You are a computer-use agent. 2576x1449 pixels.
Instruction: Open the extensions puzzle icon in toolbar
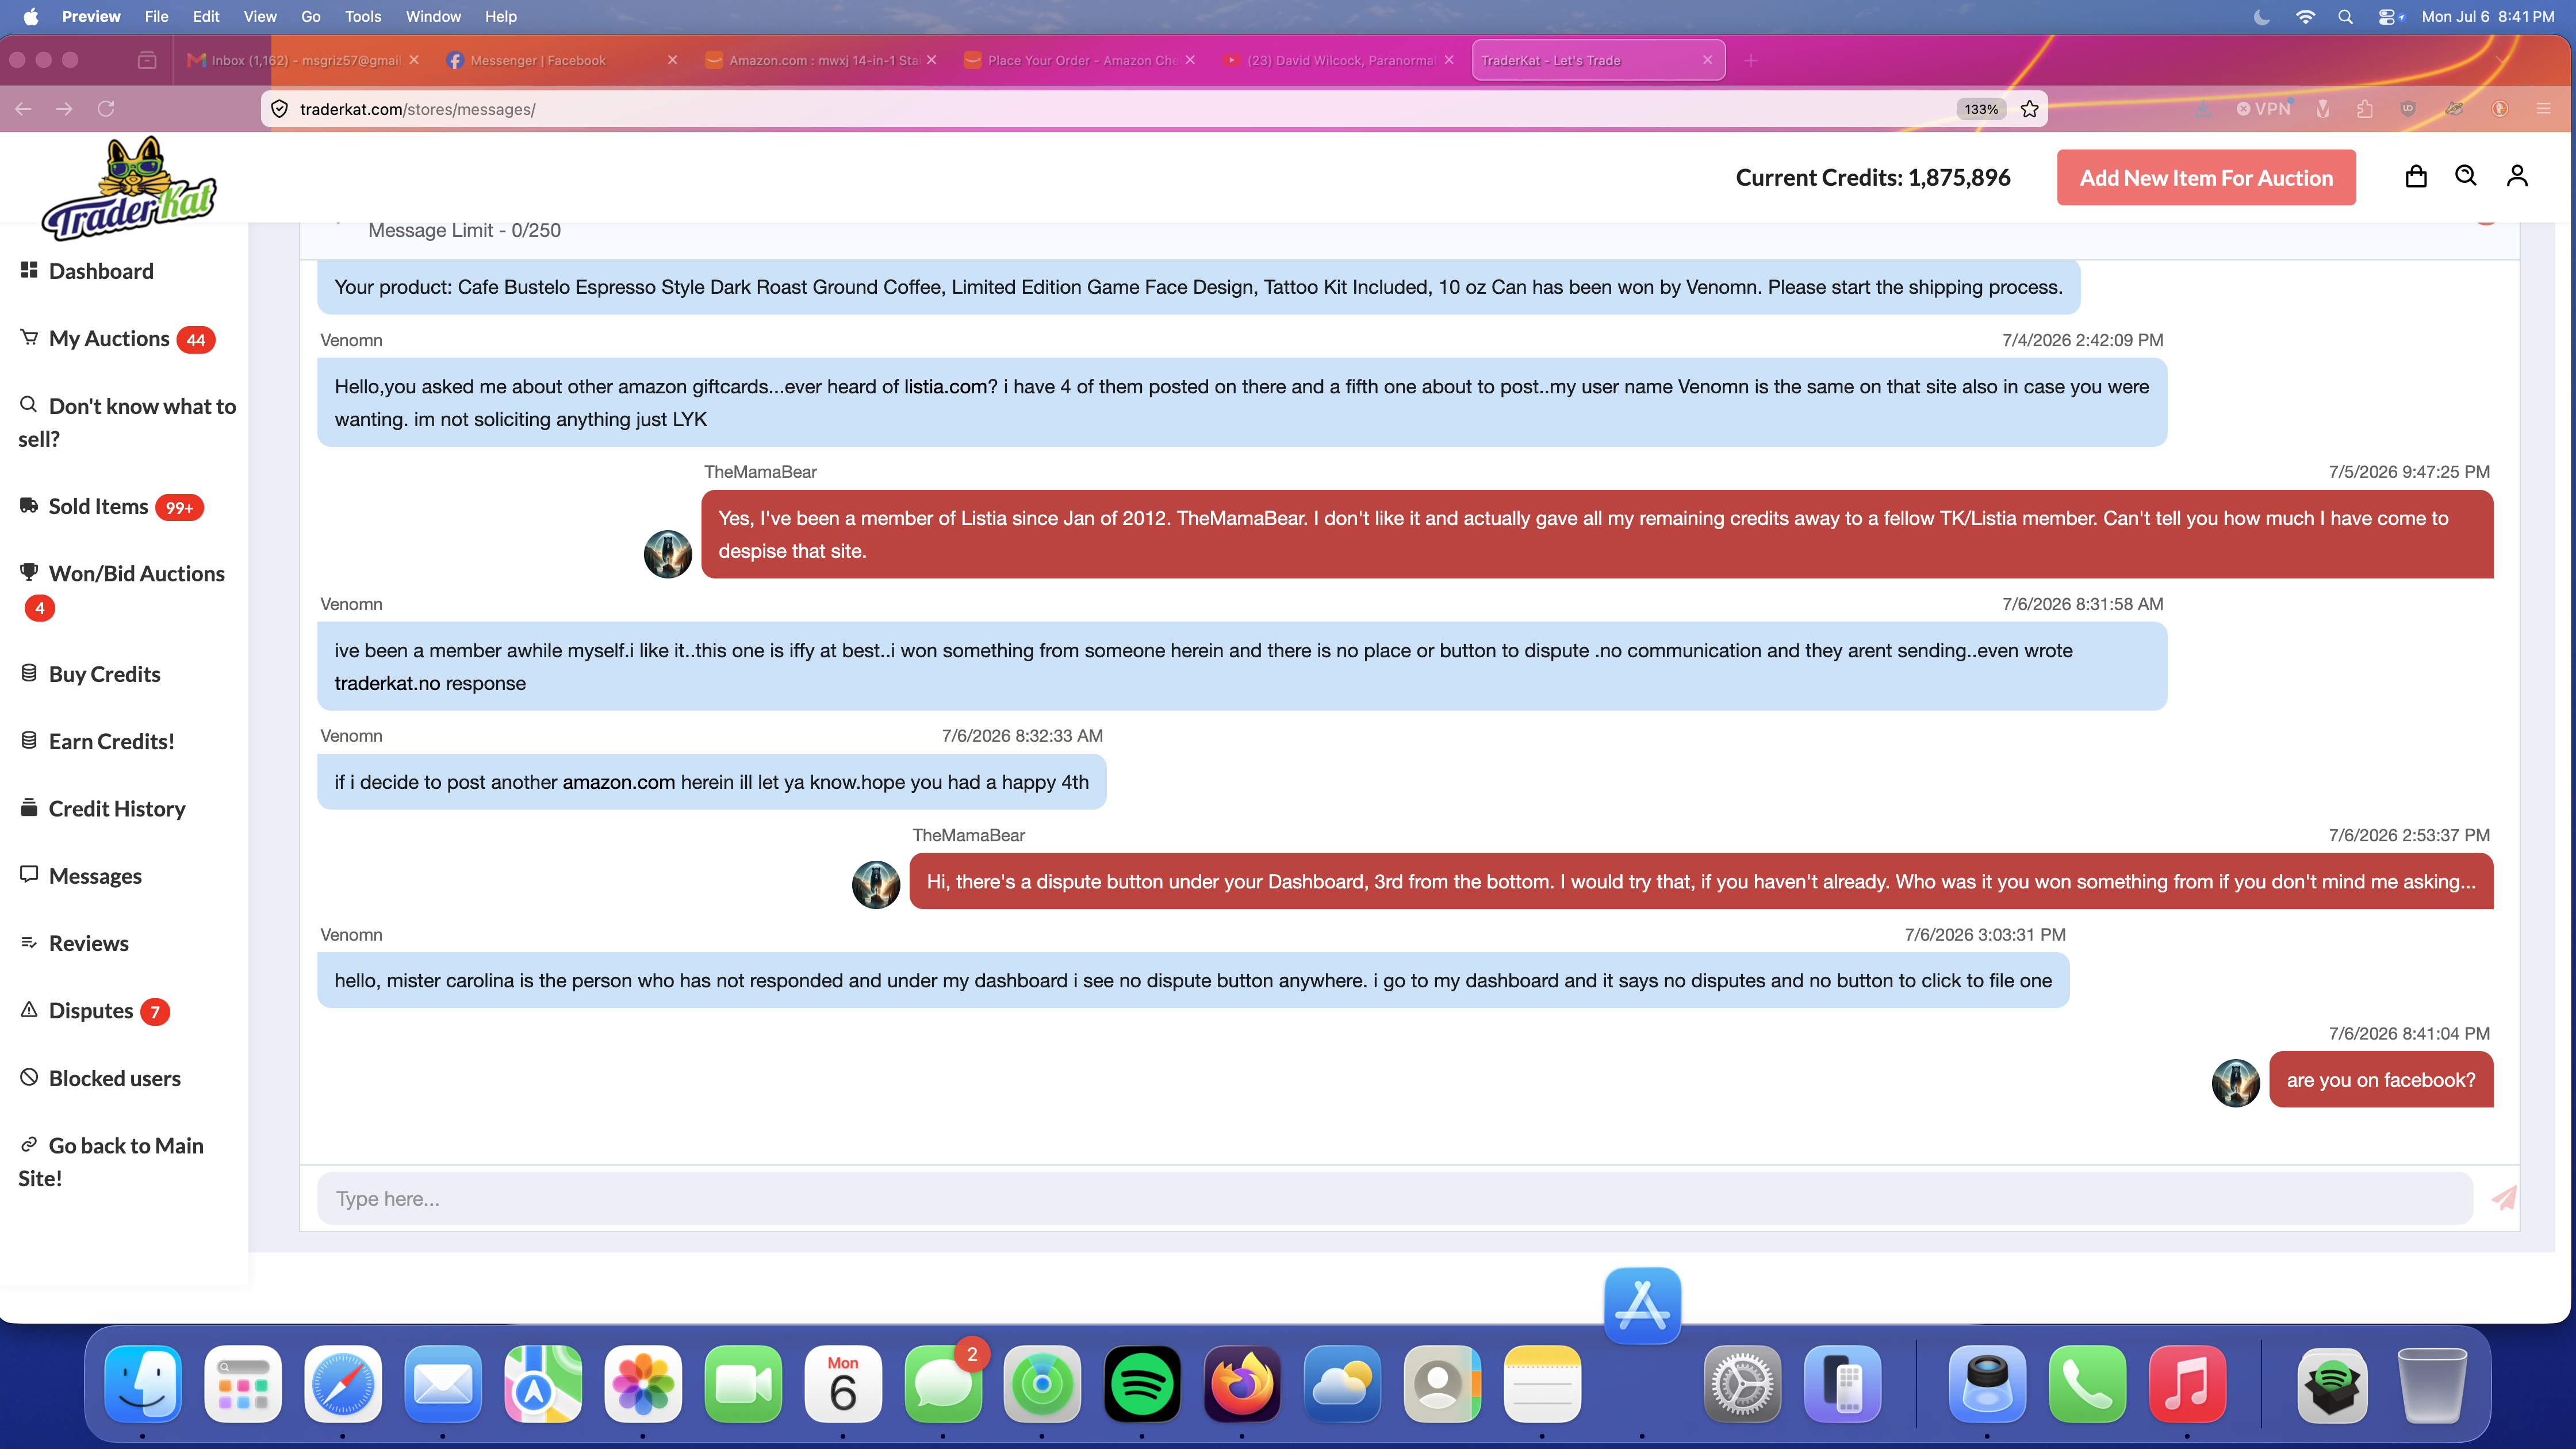click(x=2364, y=109)
